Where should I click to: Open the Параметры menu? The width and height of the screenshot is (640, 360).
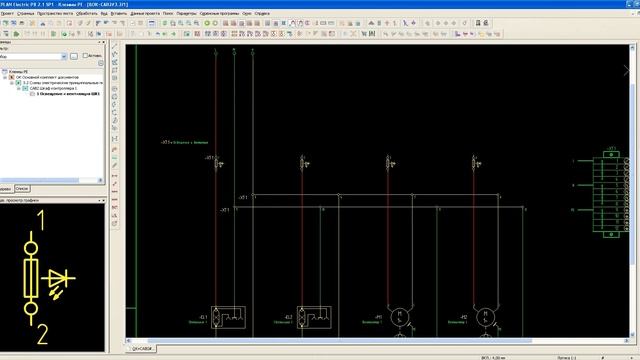tap(186, 13)
